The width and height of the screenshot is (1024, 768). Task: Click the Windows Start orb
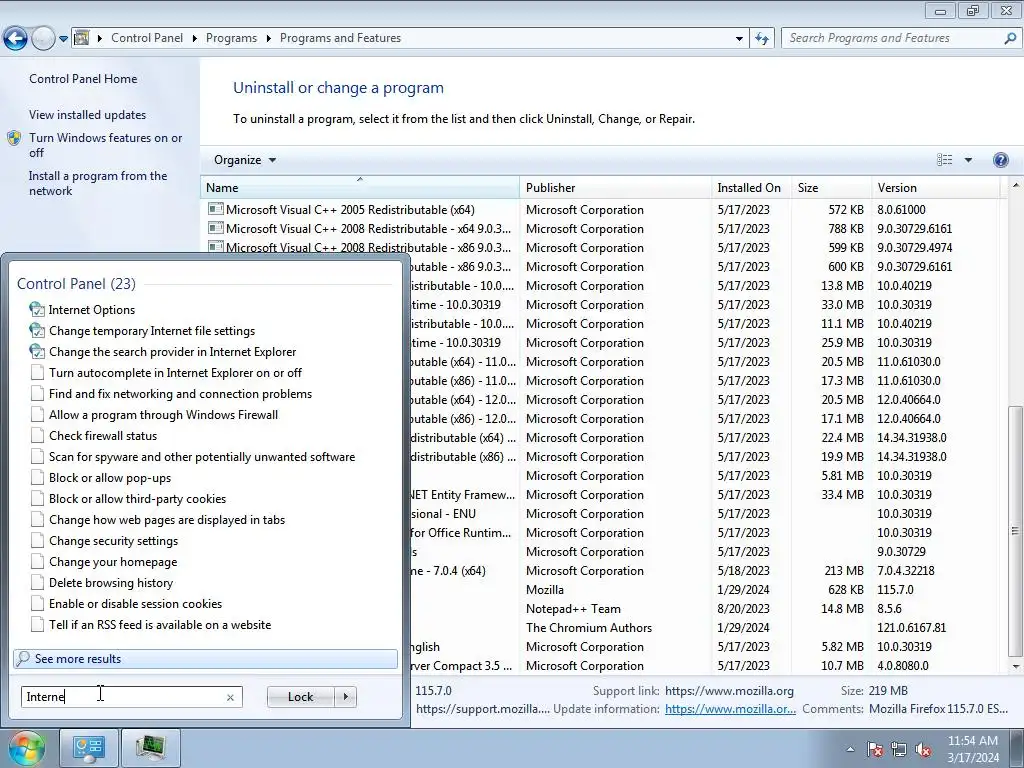click(x=25, y=748)
